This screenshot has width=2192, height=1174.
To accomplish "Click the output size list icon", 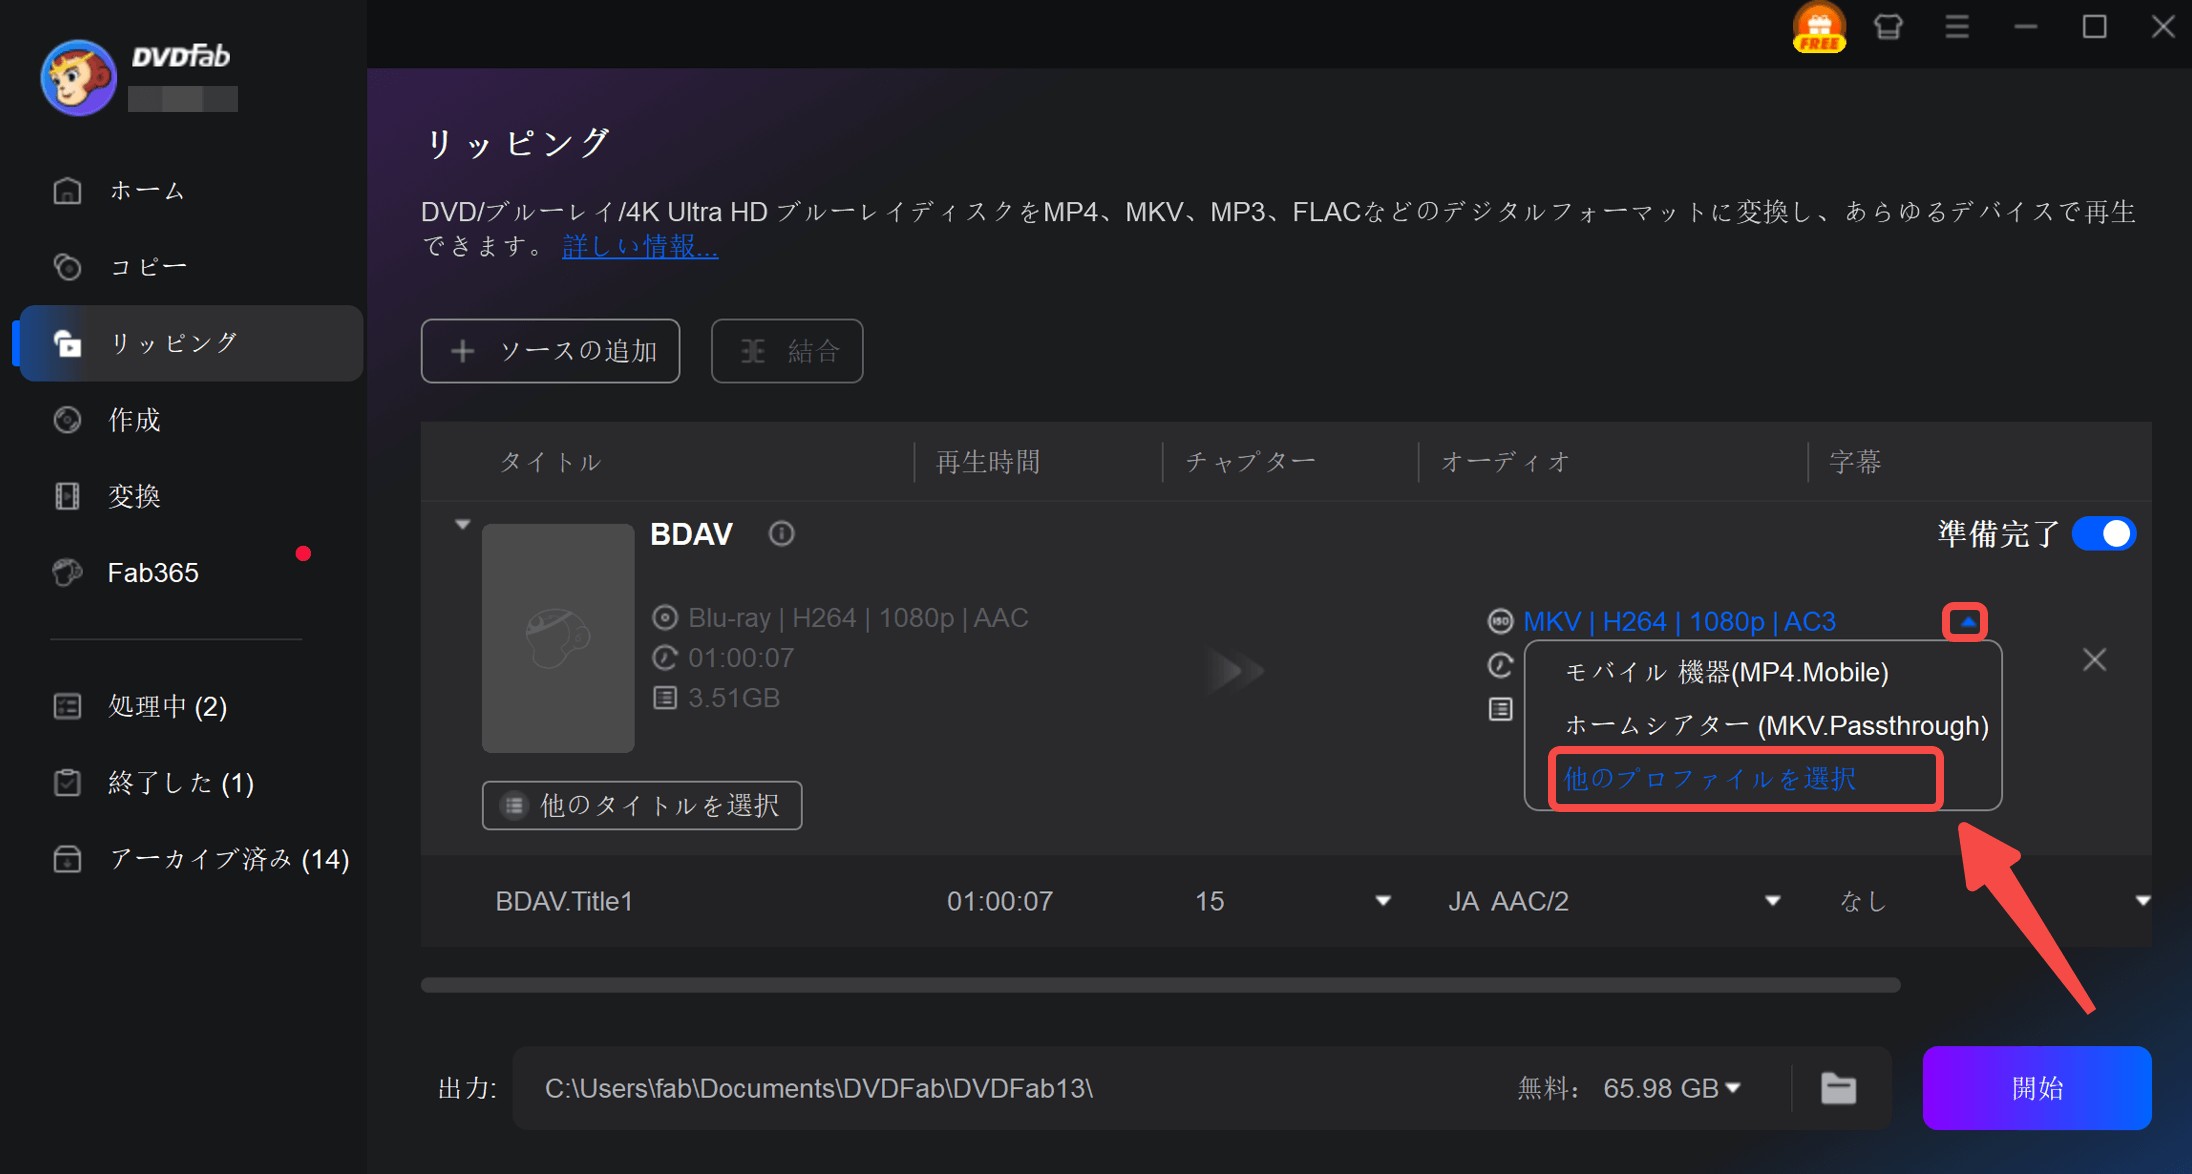I will tap(1500, 709).
